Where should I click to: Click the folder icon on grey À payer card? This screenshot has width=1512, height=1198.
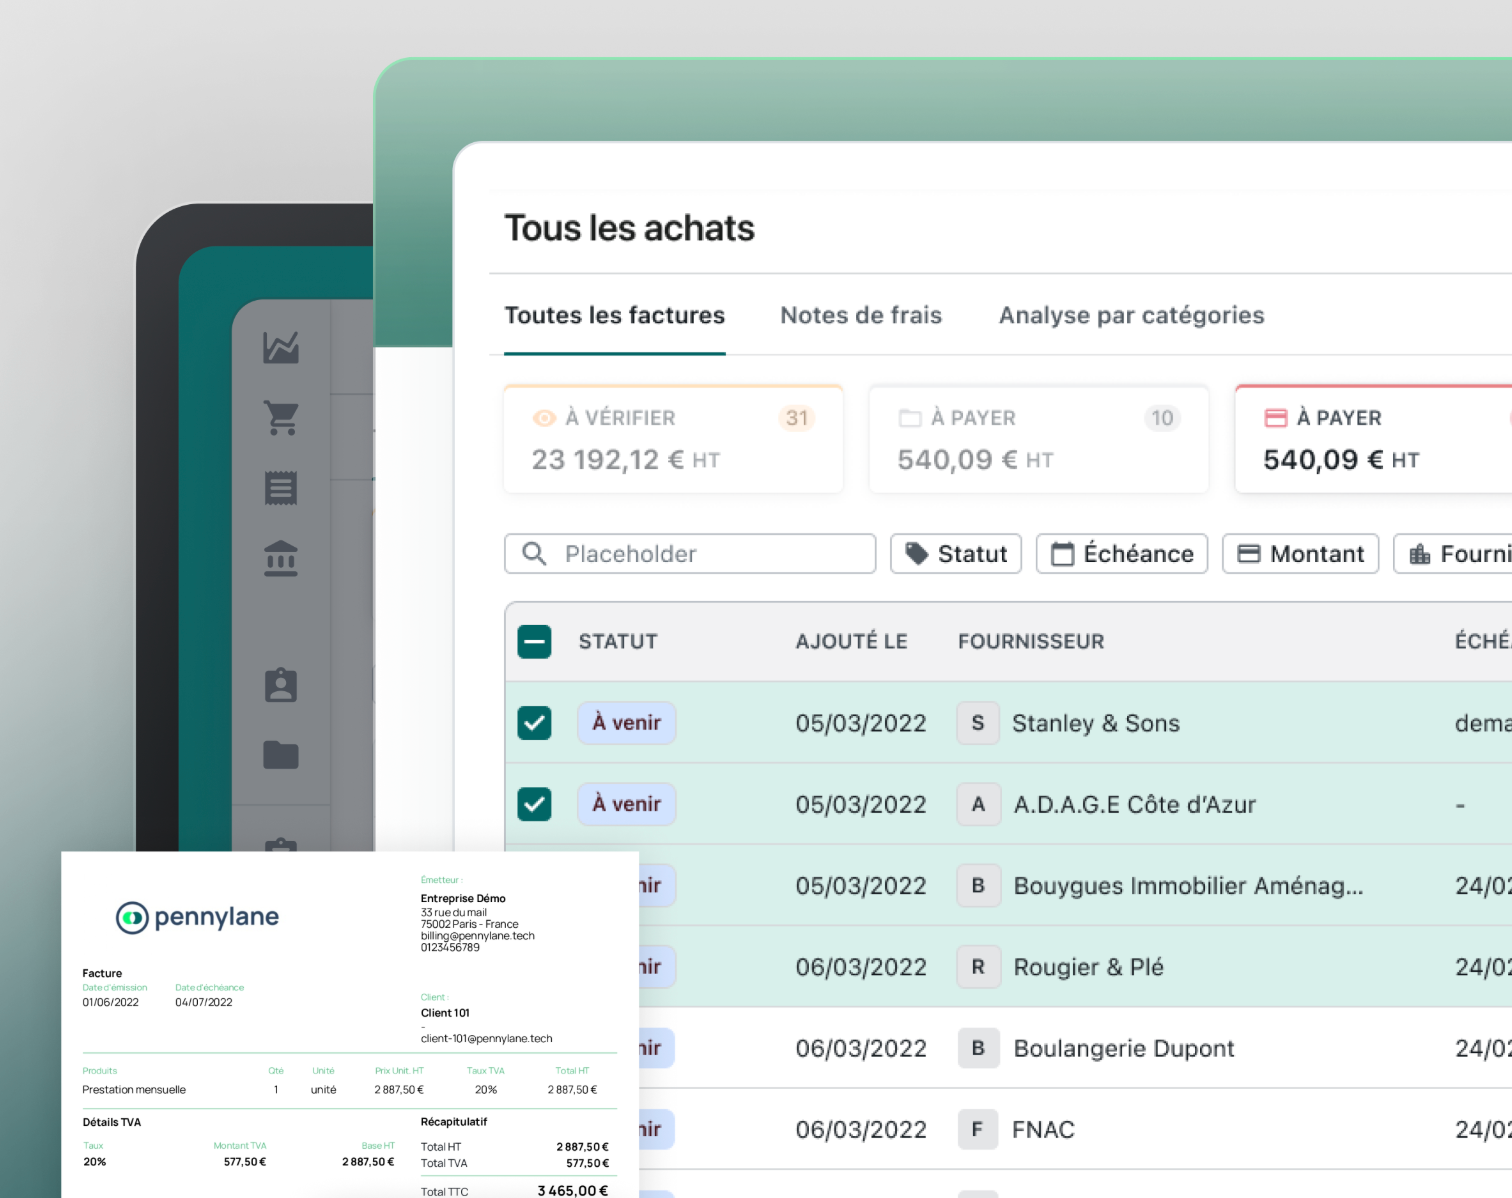coord(910,418)
